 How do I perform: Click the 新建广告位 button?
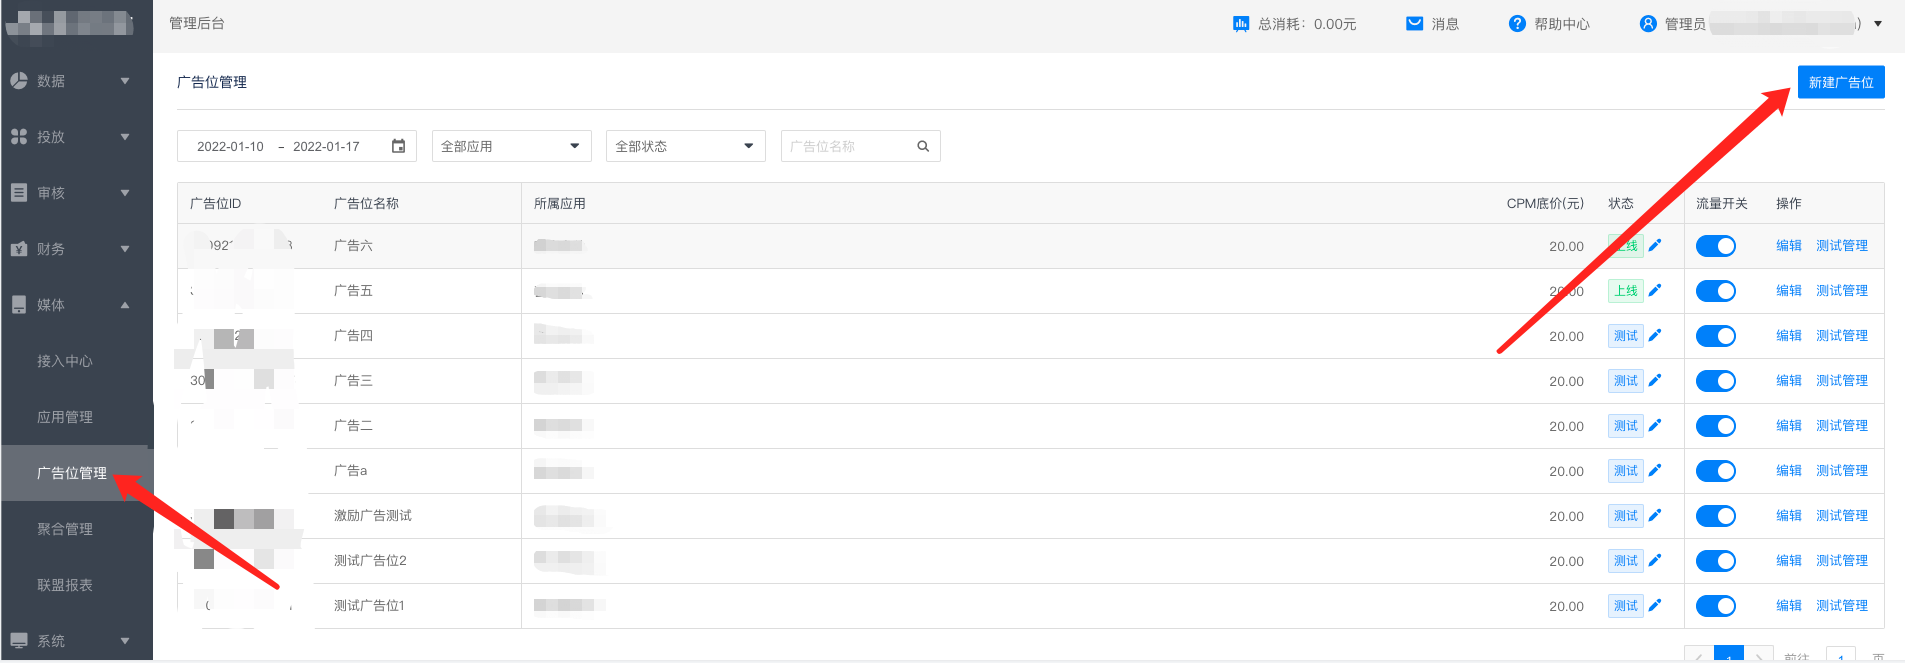1840,82
